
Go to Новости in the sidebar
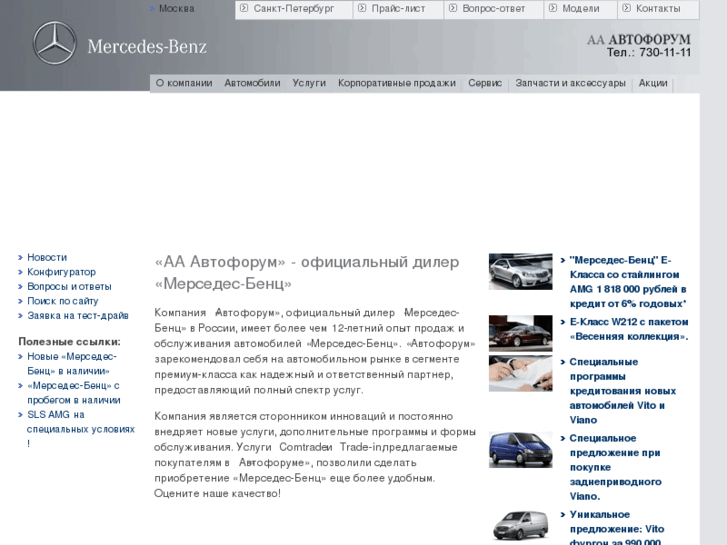pyautogui.click(x=47, y=257)
